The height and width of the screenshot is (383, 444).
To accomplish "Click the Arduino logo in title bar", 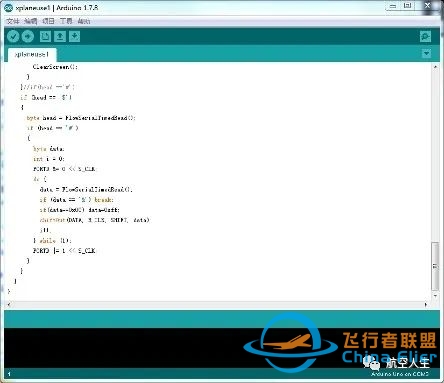I will (x=9, y=8).
